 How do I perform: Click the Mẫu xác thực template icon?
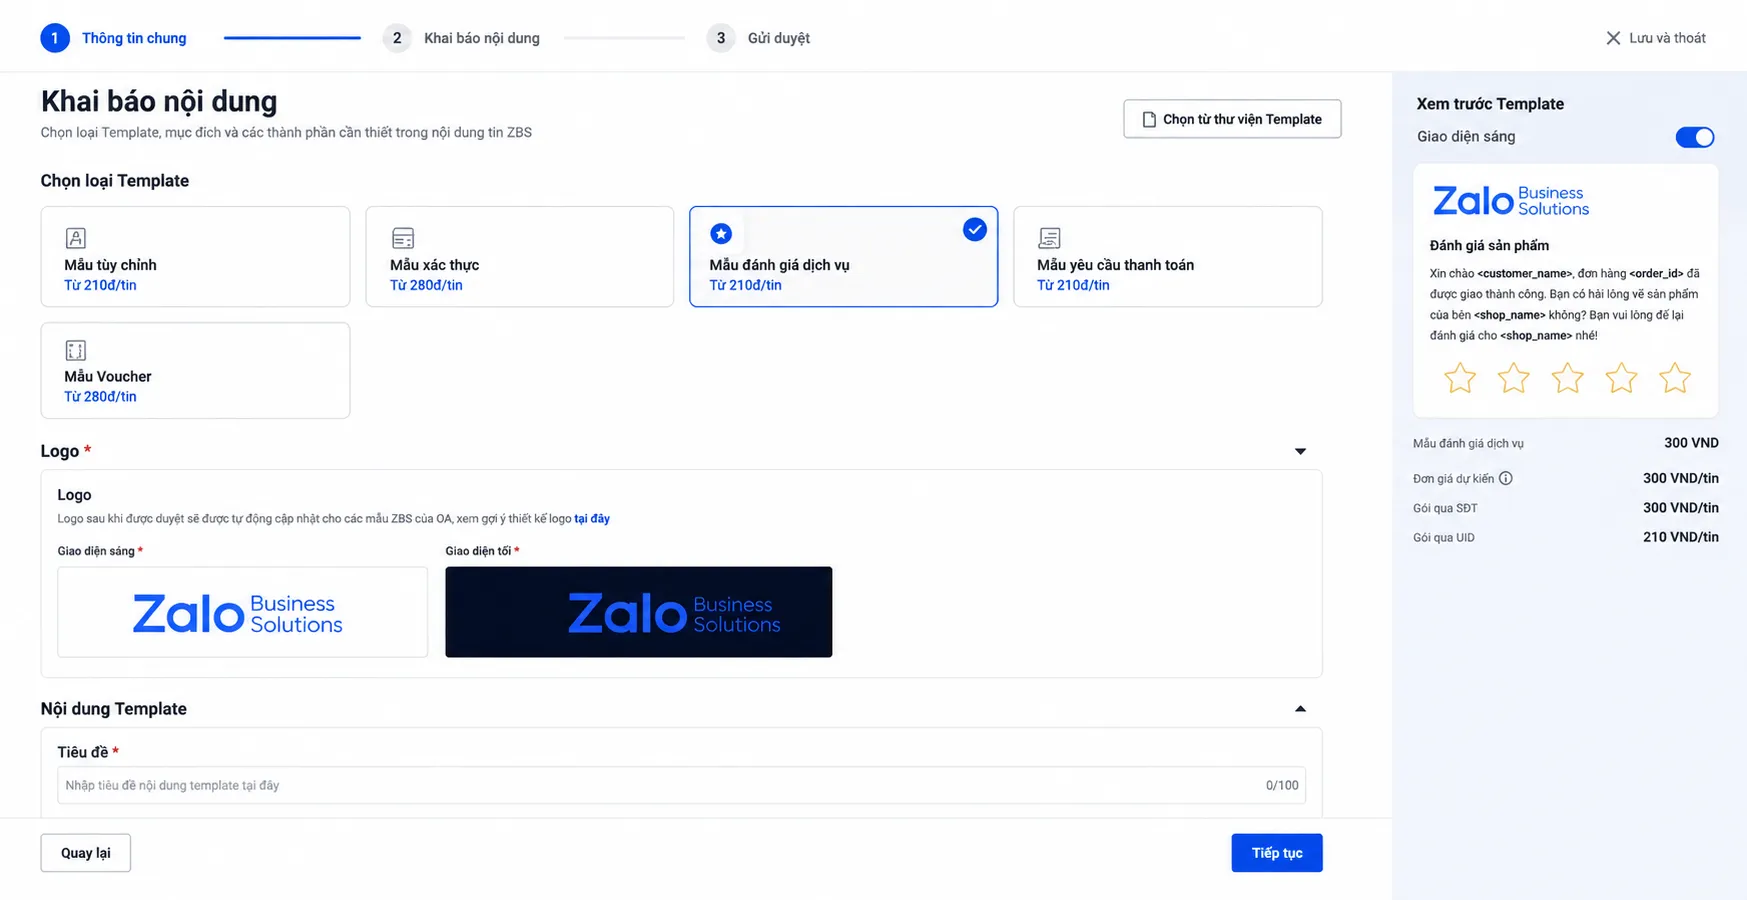(x=403, y=238)
